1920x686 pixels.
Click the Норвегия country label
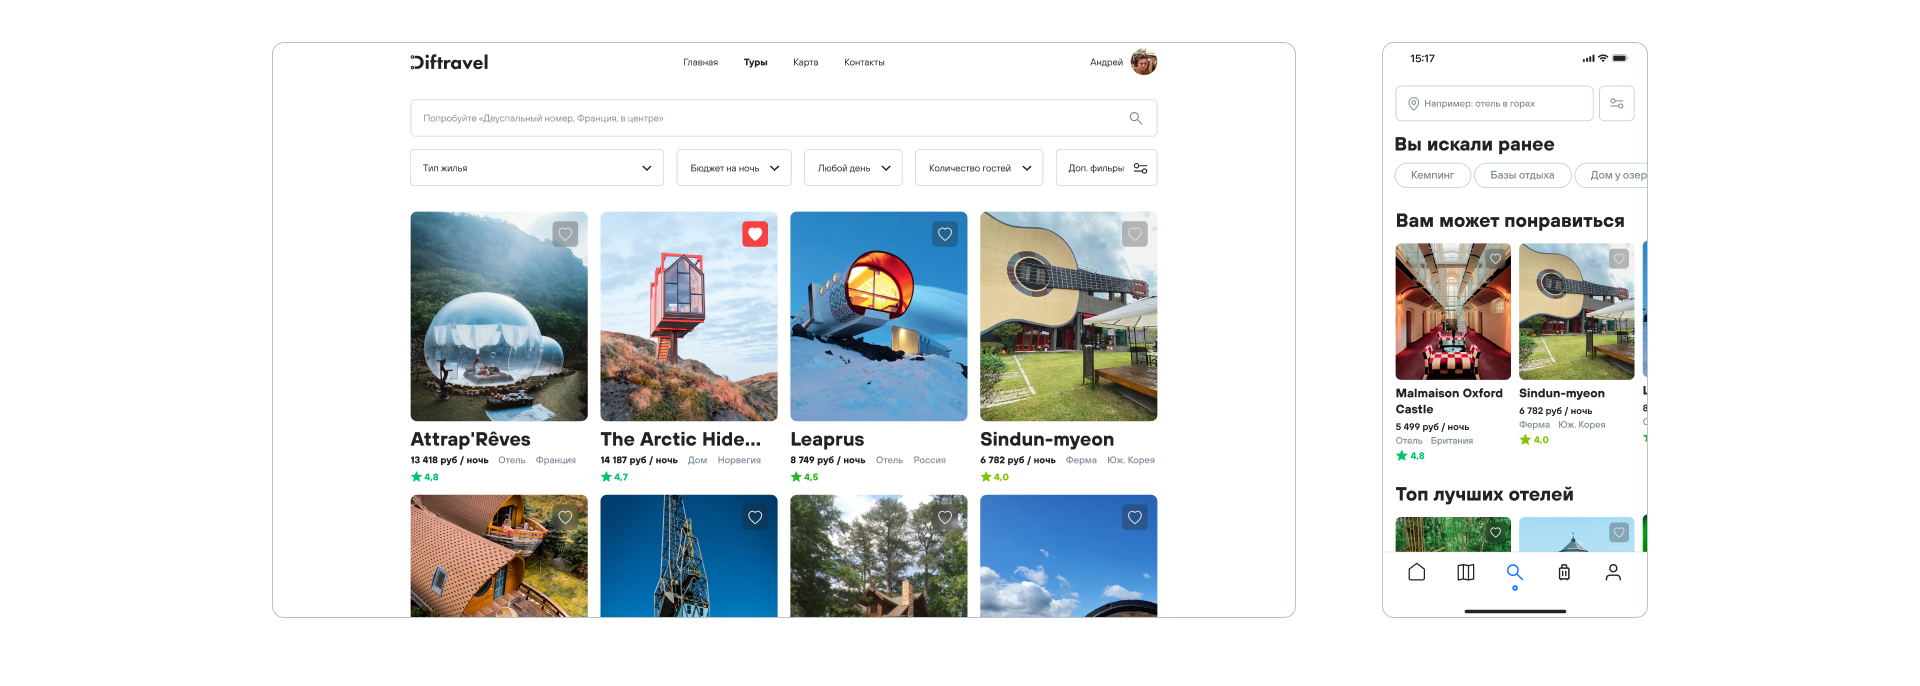click(x=739, y=460)
